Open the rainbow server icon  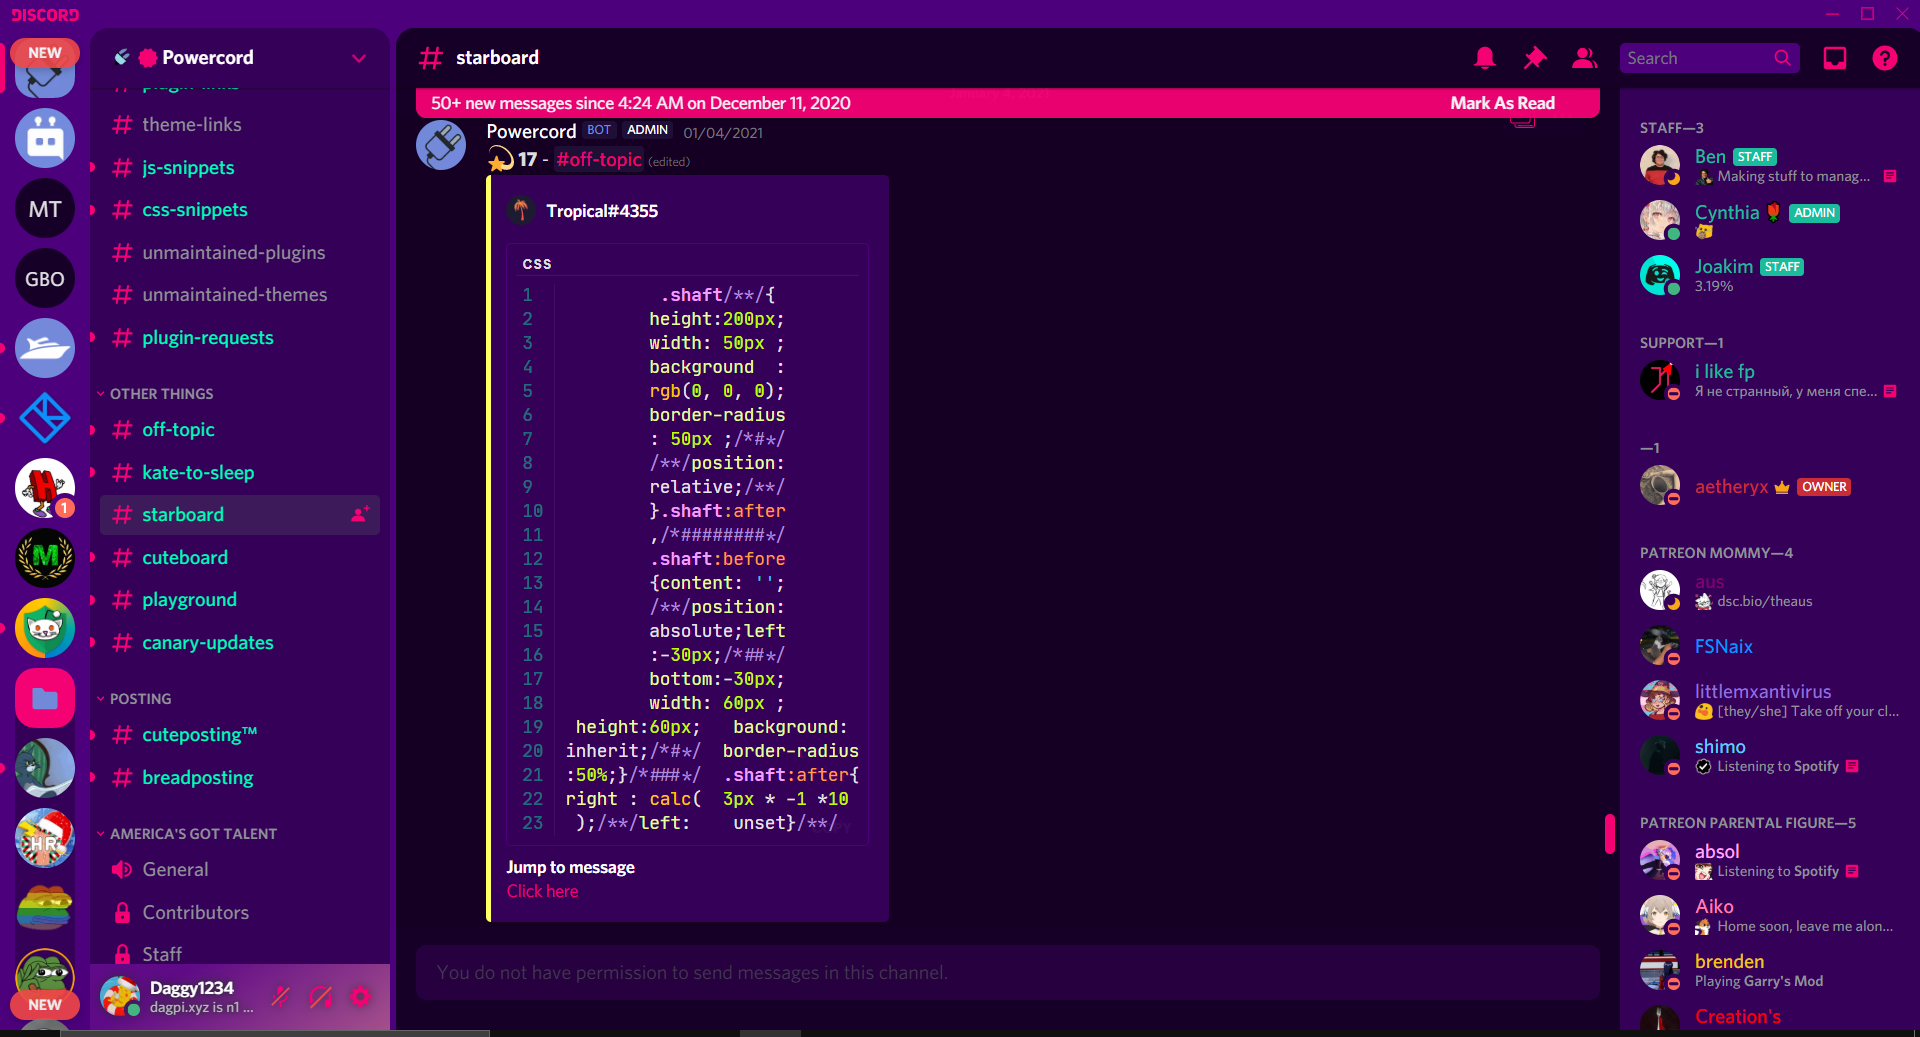click(x=45, y=908)
